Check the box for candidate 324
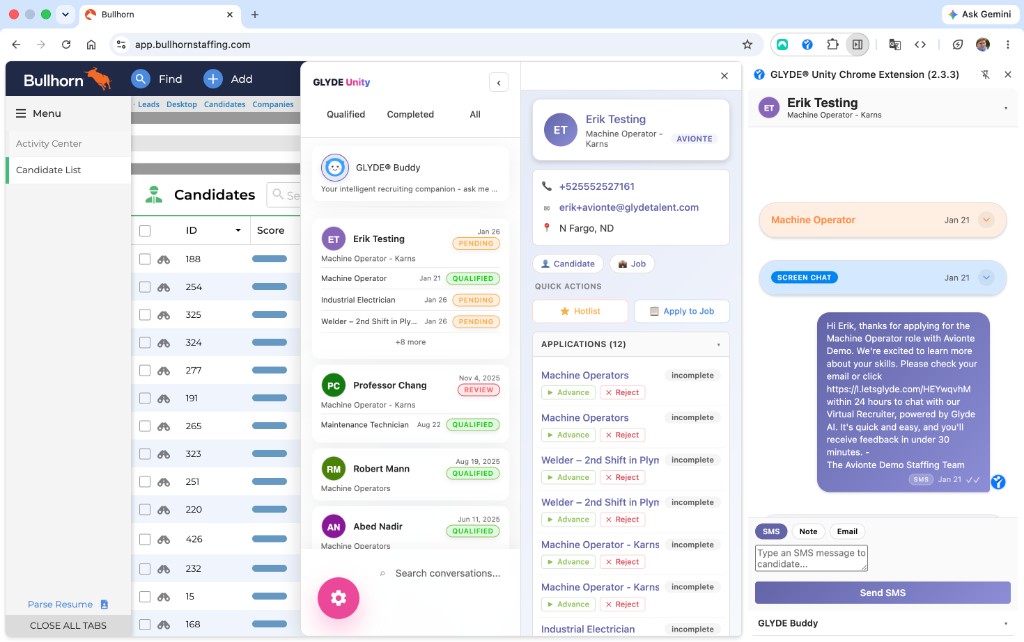 (x=145, y=343)
